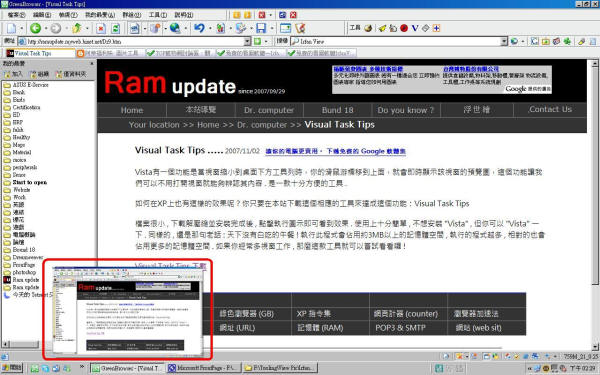Click the green Refresh page icon
The height and width of the screenshot is (375, 600).
pos(116,28)
